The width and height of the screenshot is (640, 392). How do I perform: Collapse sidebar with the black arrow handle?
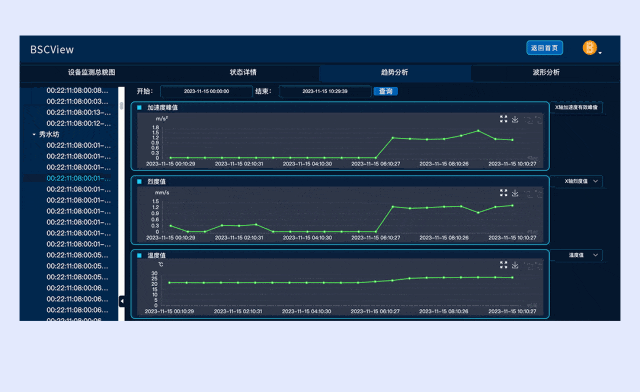(122, 301)
